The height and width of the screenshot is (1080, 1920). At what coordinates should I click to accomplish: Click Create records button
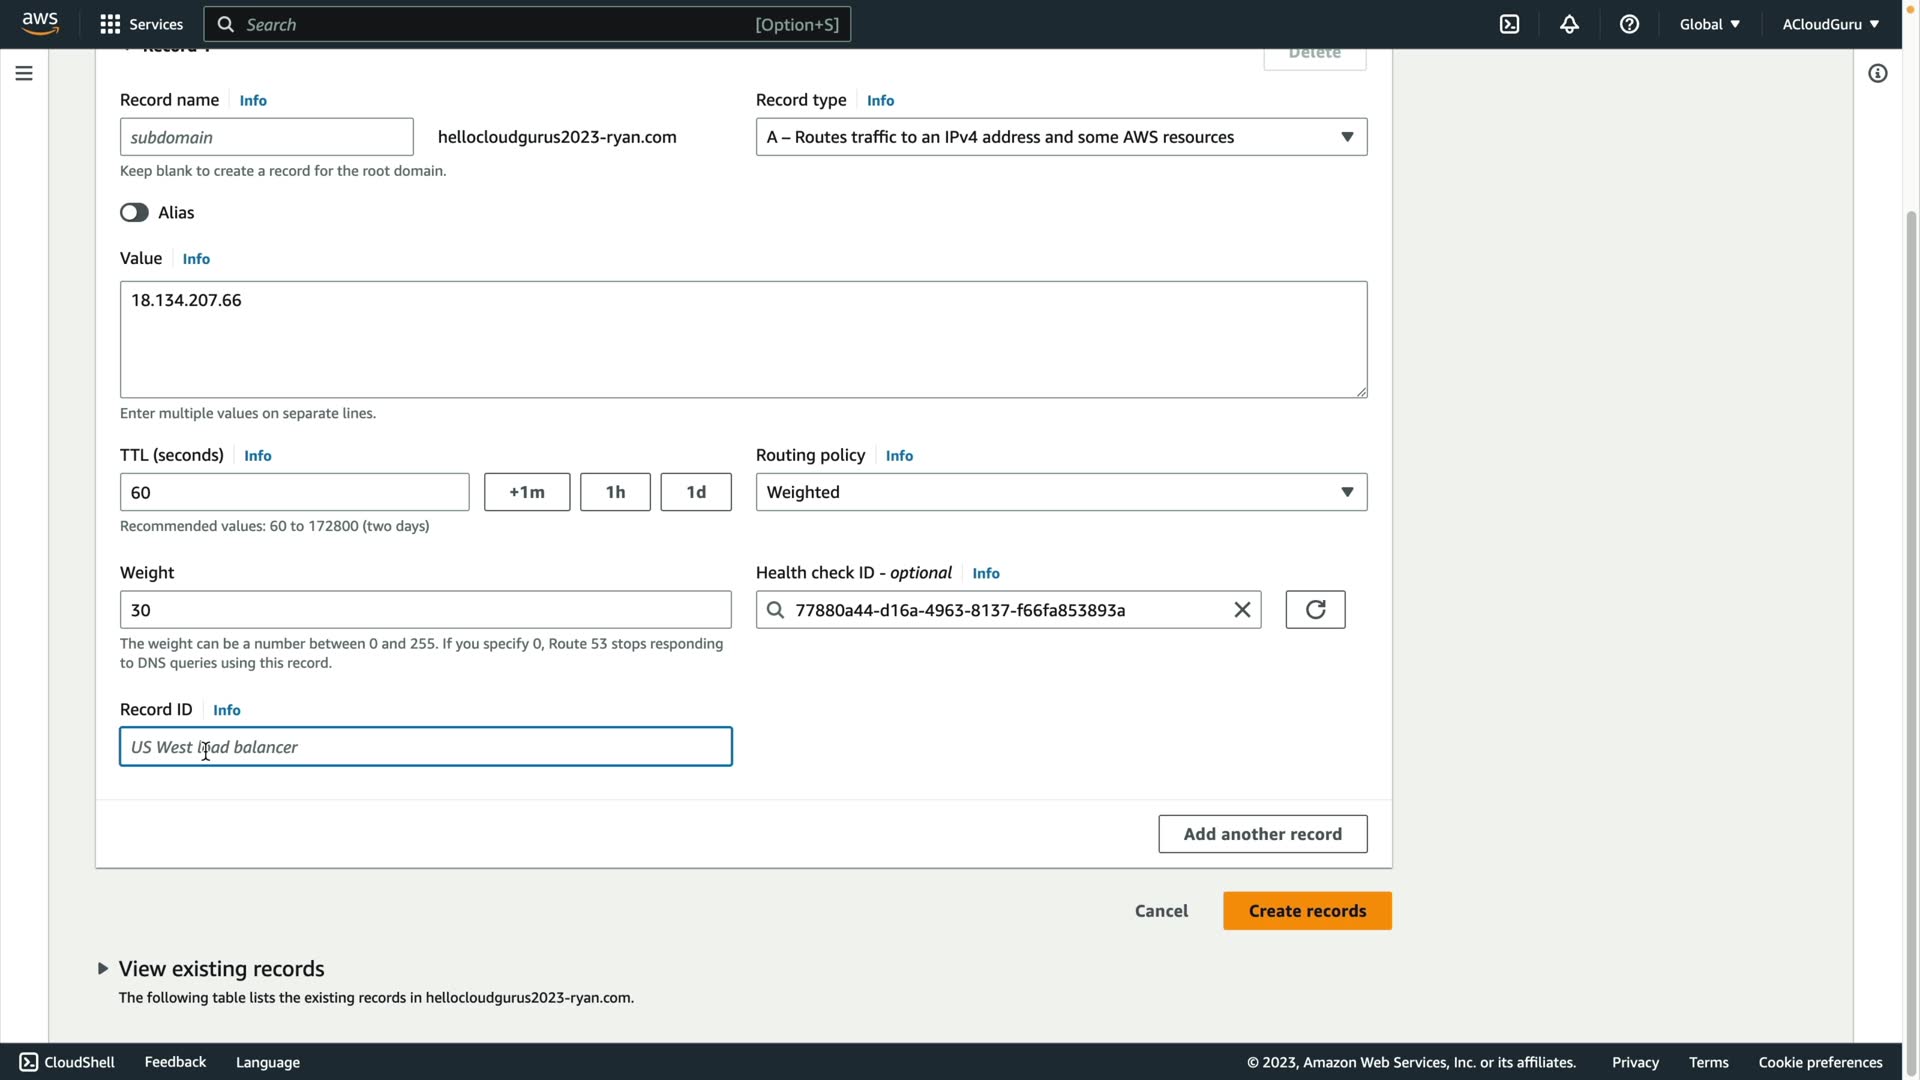tap(1306, 910)
